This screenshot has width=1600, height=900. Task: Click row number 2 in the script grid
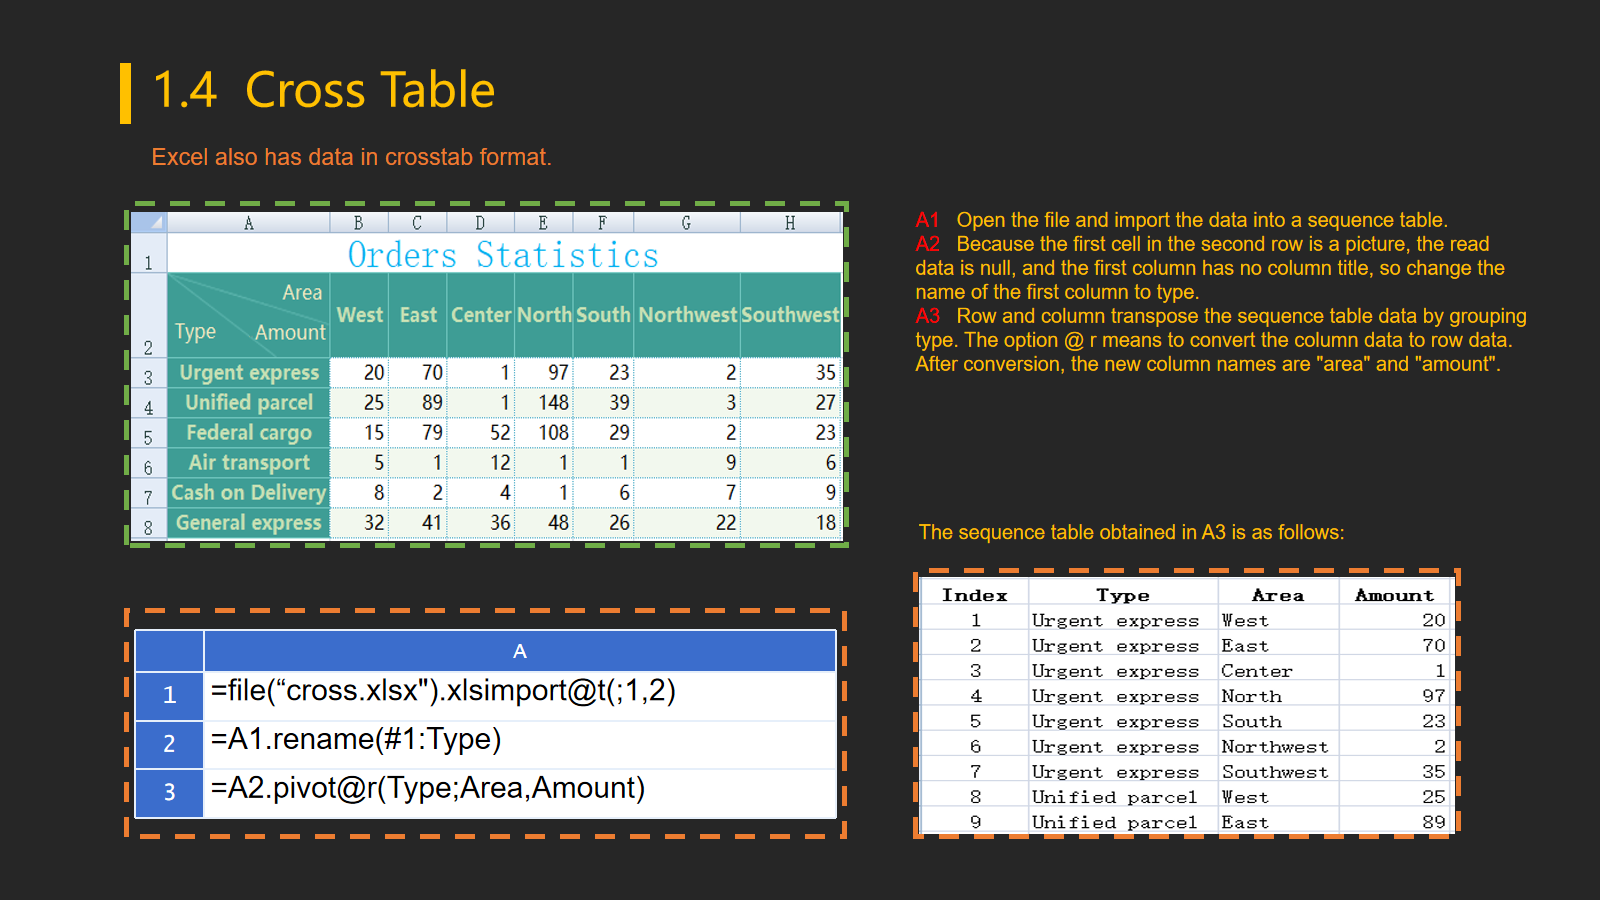pos(169,743)
